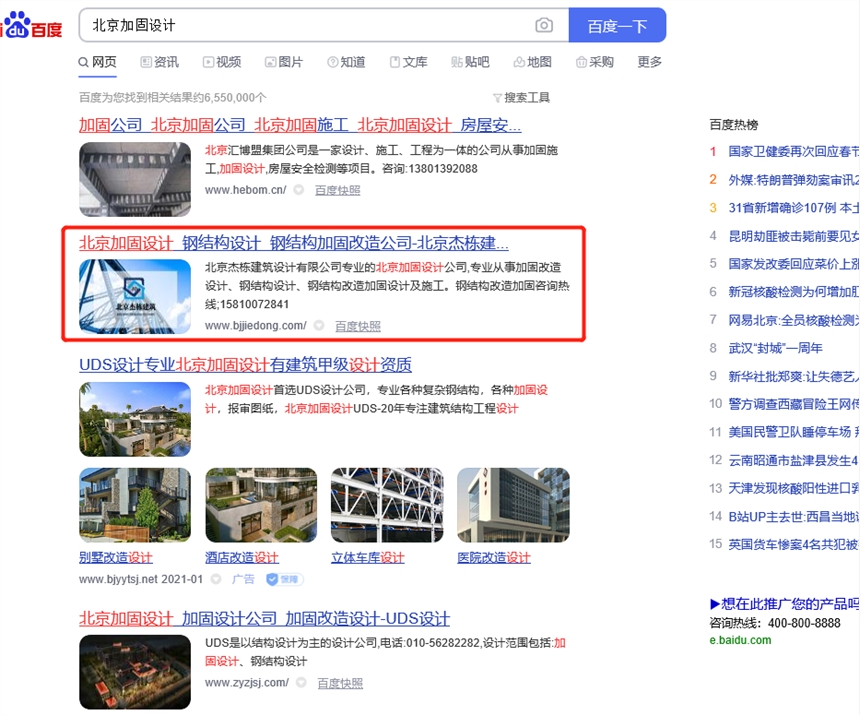Open 百度快照 for www.hebom.cn result
860x715 pixels.
[337, 190]
